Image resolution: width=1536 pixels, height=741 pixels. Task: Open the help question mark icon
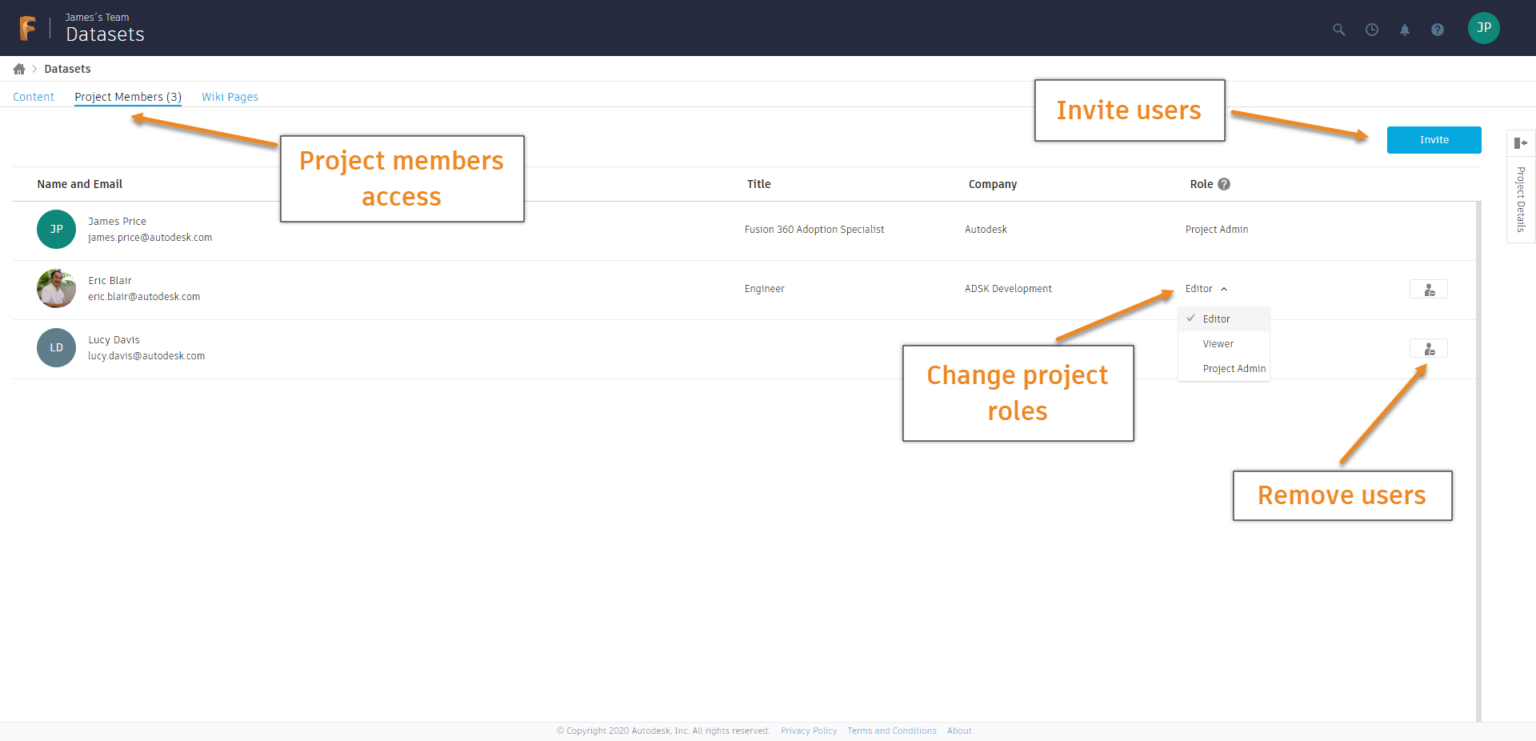point(1437,29)
